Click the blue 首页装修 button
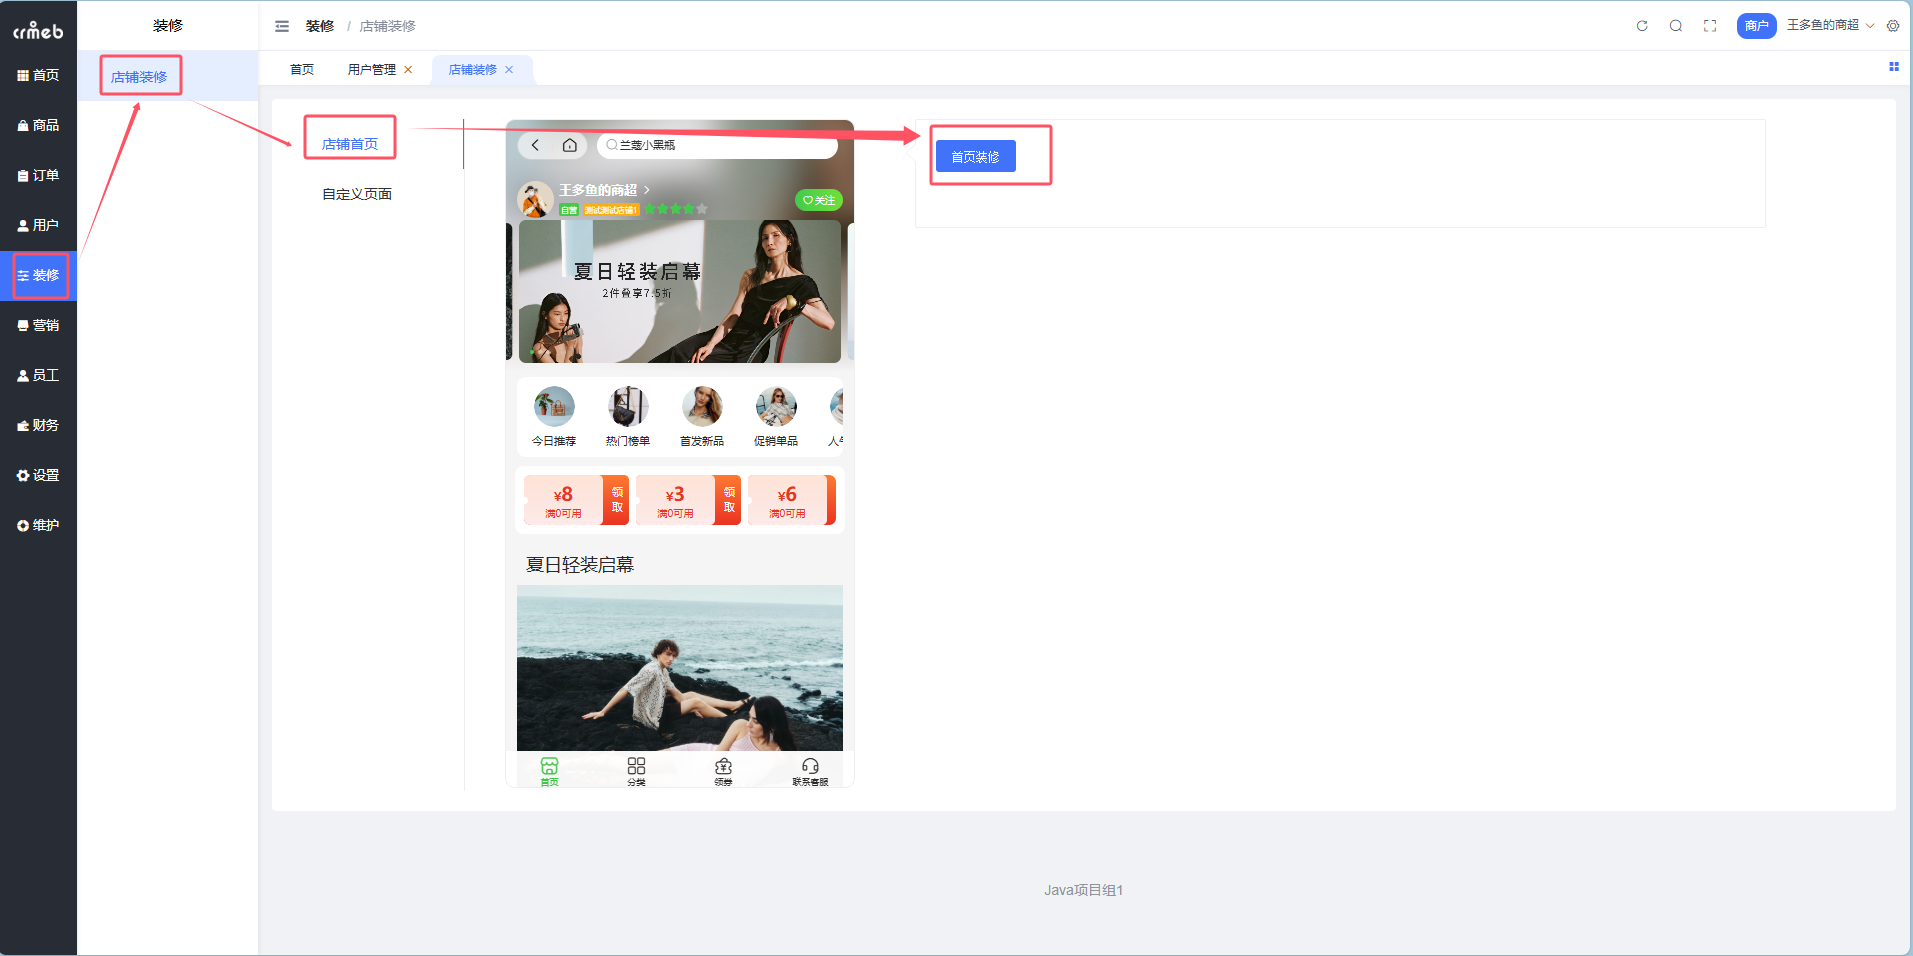1913x956 pixels. 975,157
